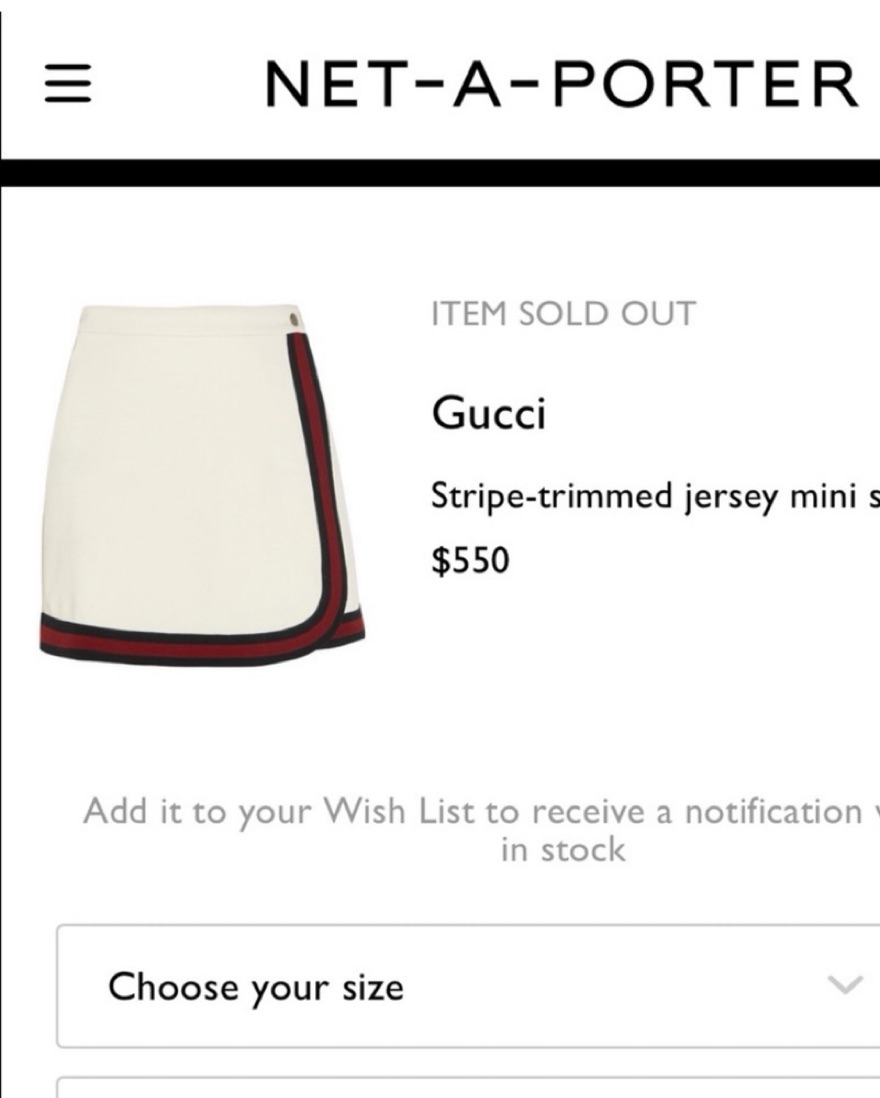Screen dimensions: 880x1098
Task: Click the ITEM SOLD OUT label
Action: pyautogui.click(x=563, y=314)
